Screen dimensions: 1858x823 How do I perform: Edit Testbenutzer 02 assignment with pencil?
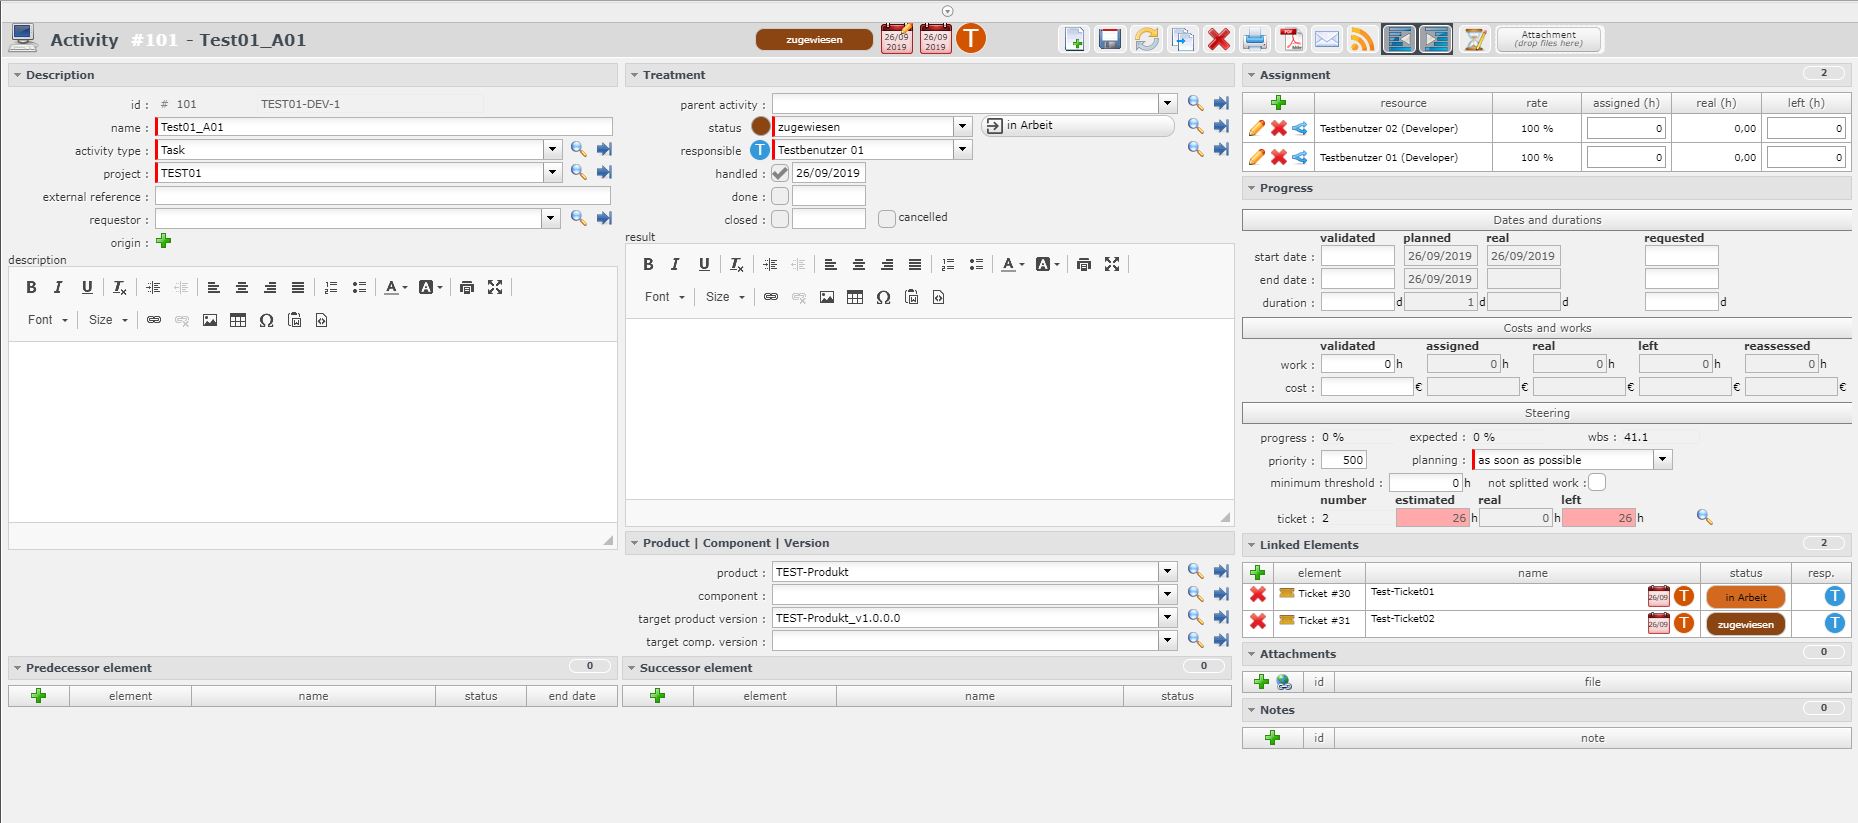coord(1257,128)
